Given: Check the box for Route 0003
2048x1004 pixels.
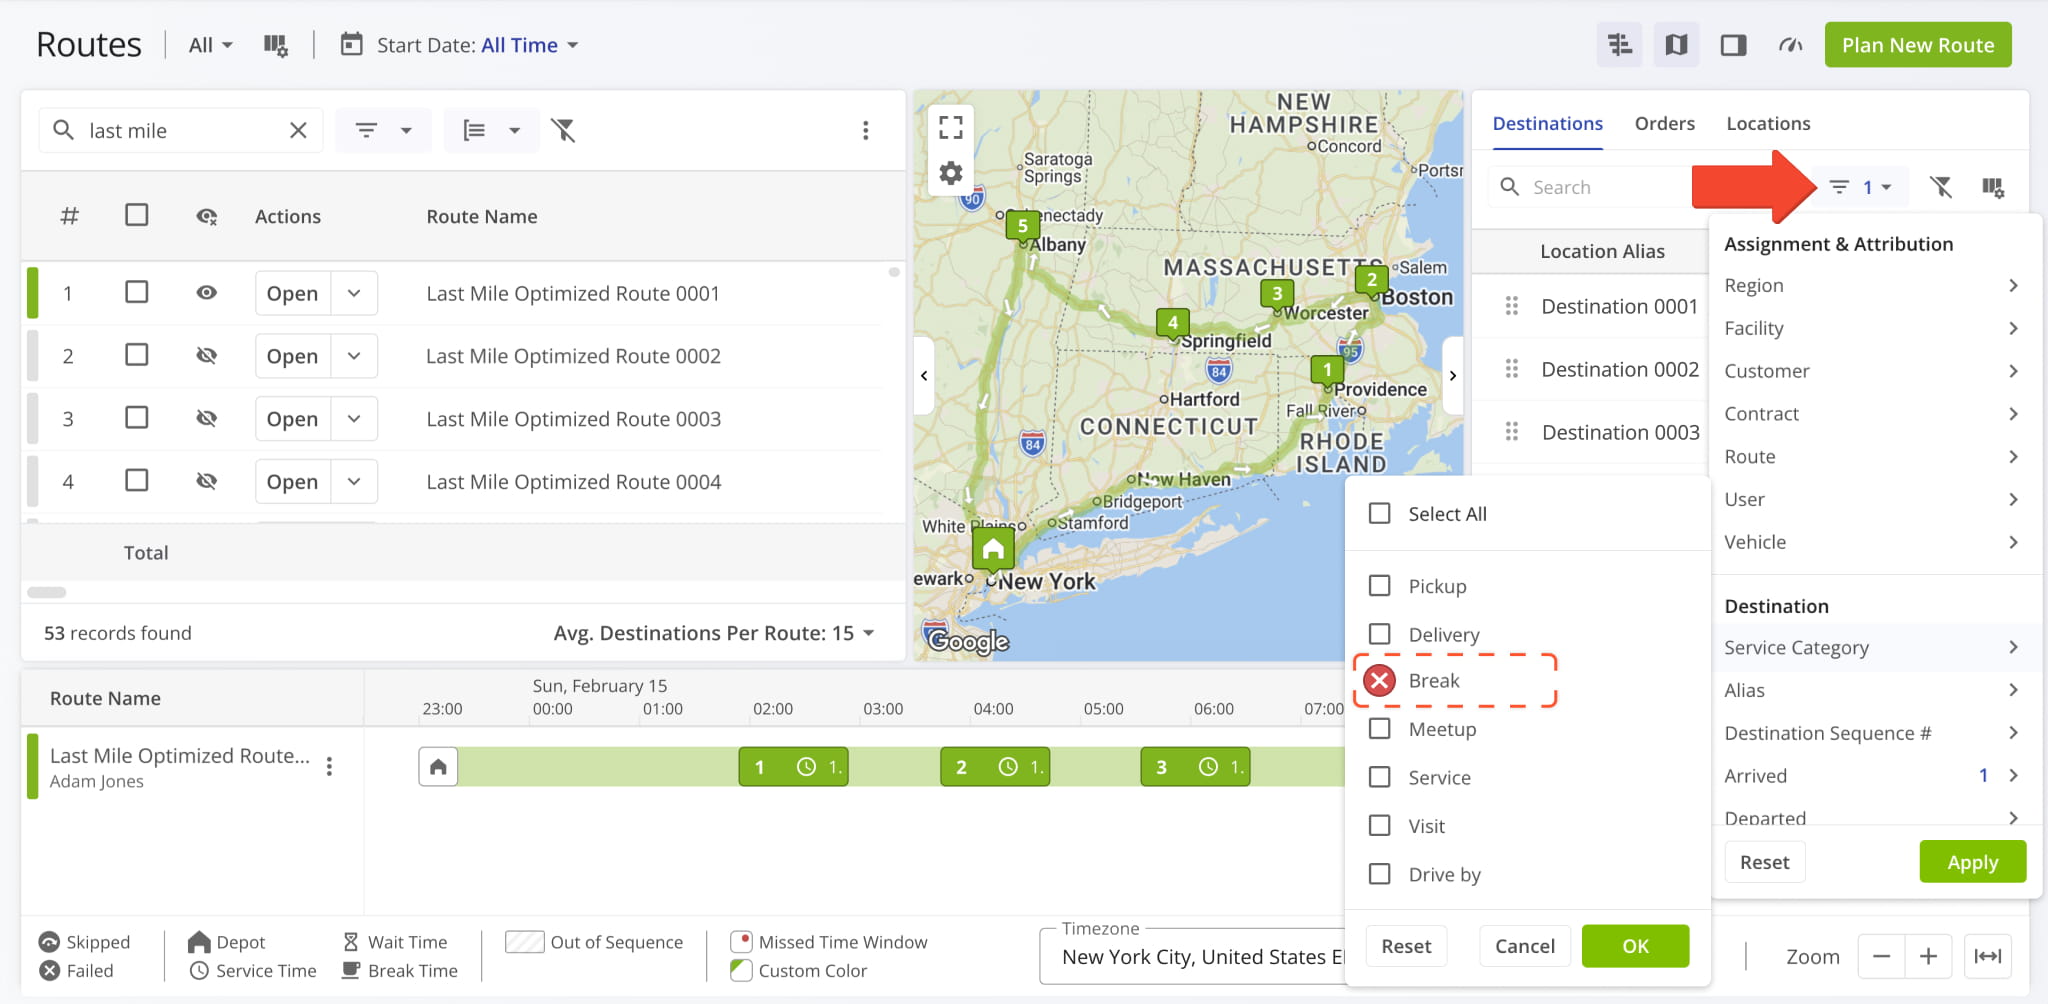Looking at the screenshot, I should point(137,418).
